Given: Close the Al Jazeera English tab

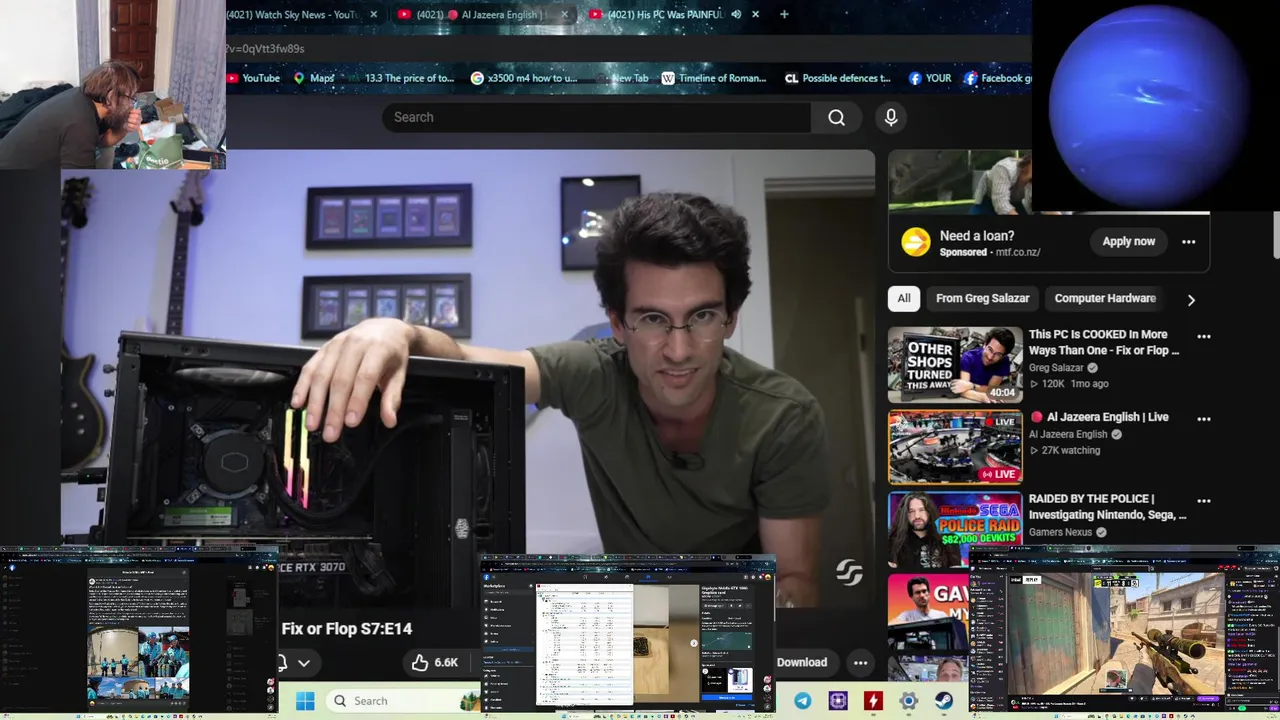Looking at the screenshot, I should 564,14.
